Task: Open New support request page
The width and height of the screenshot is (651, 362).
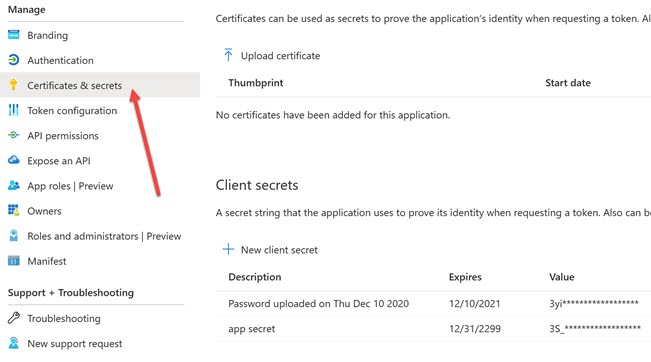Action: coord(75,344)
